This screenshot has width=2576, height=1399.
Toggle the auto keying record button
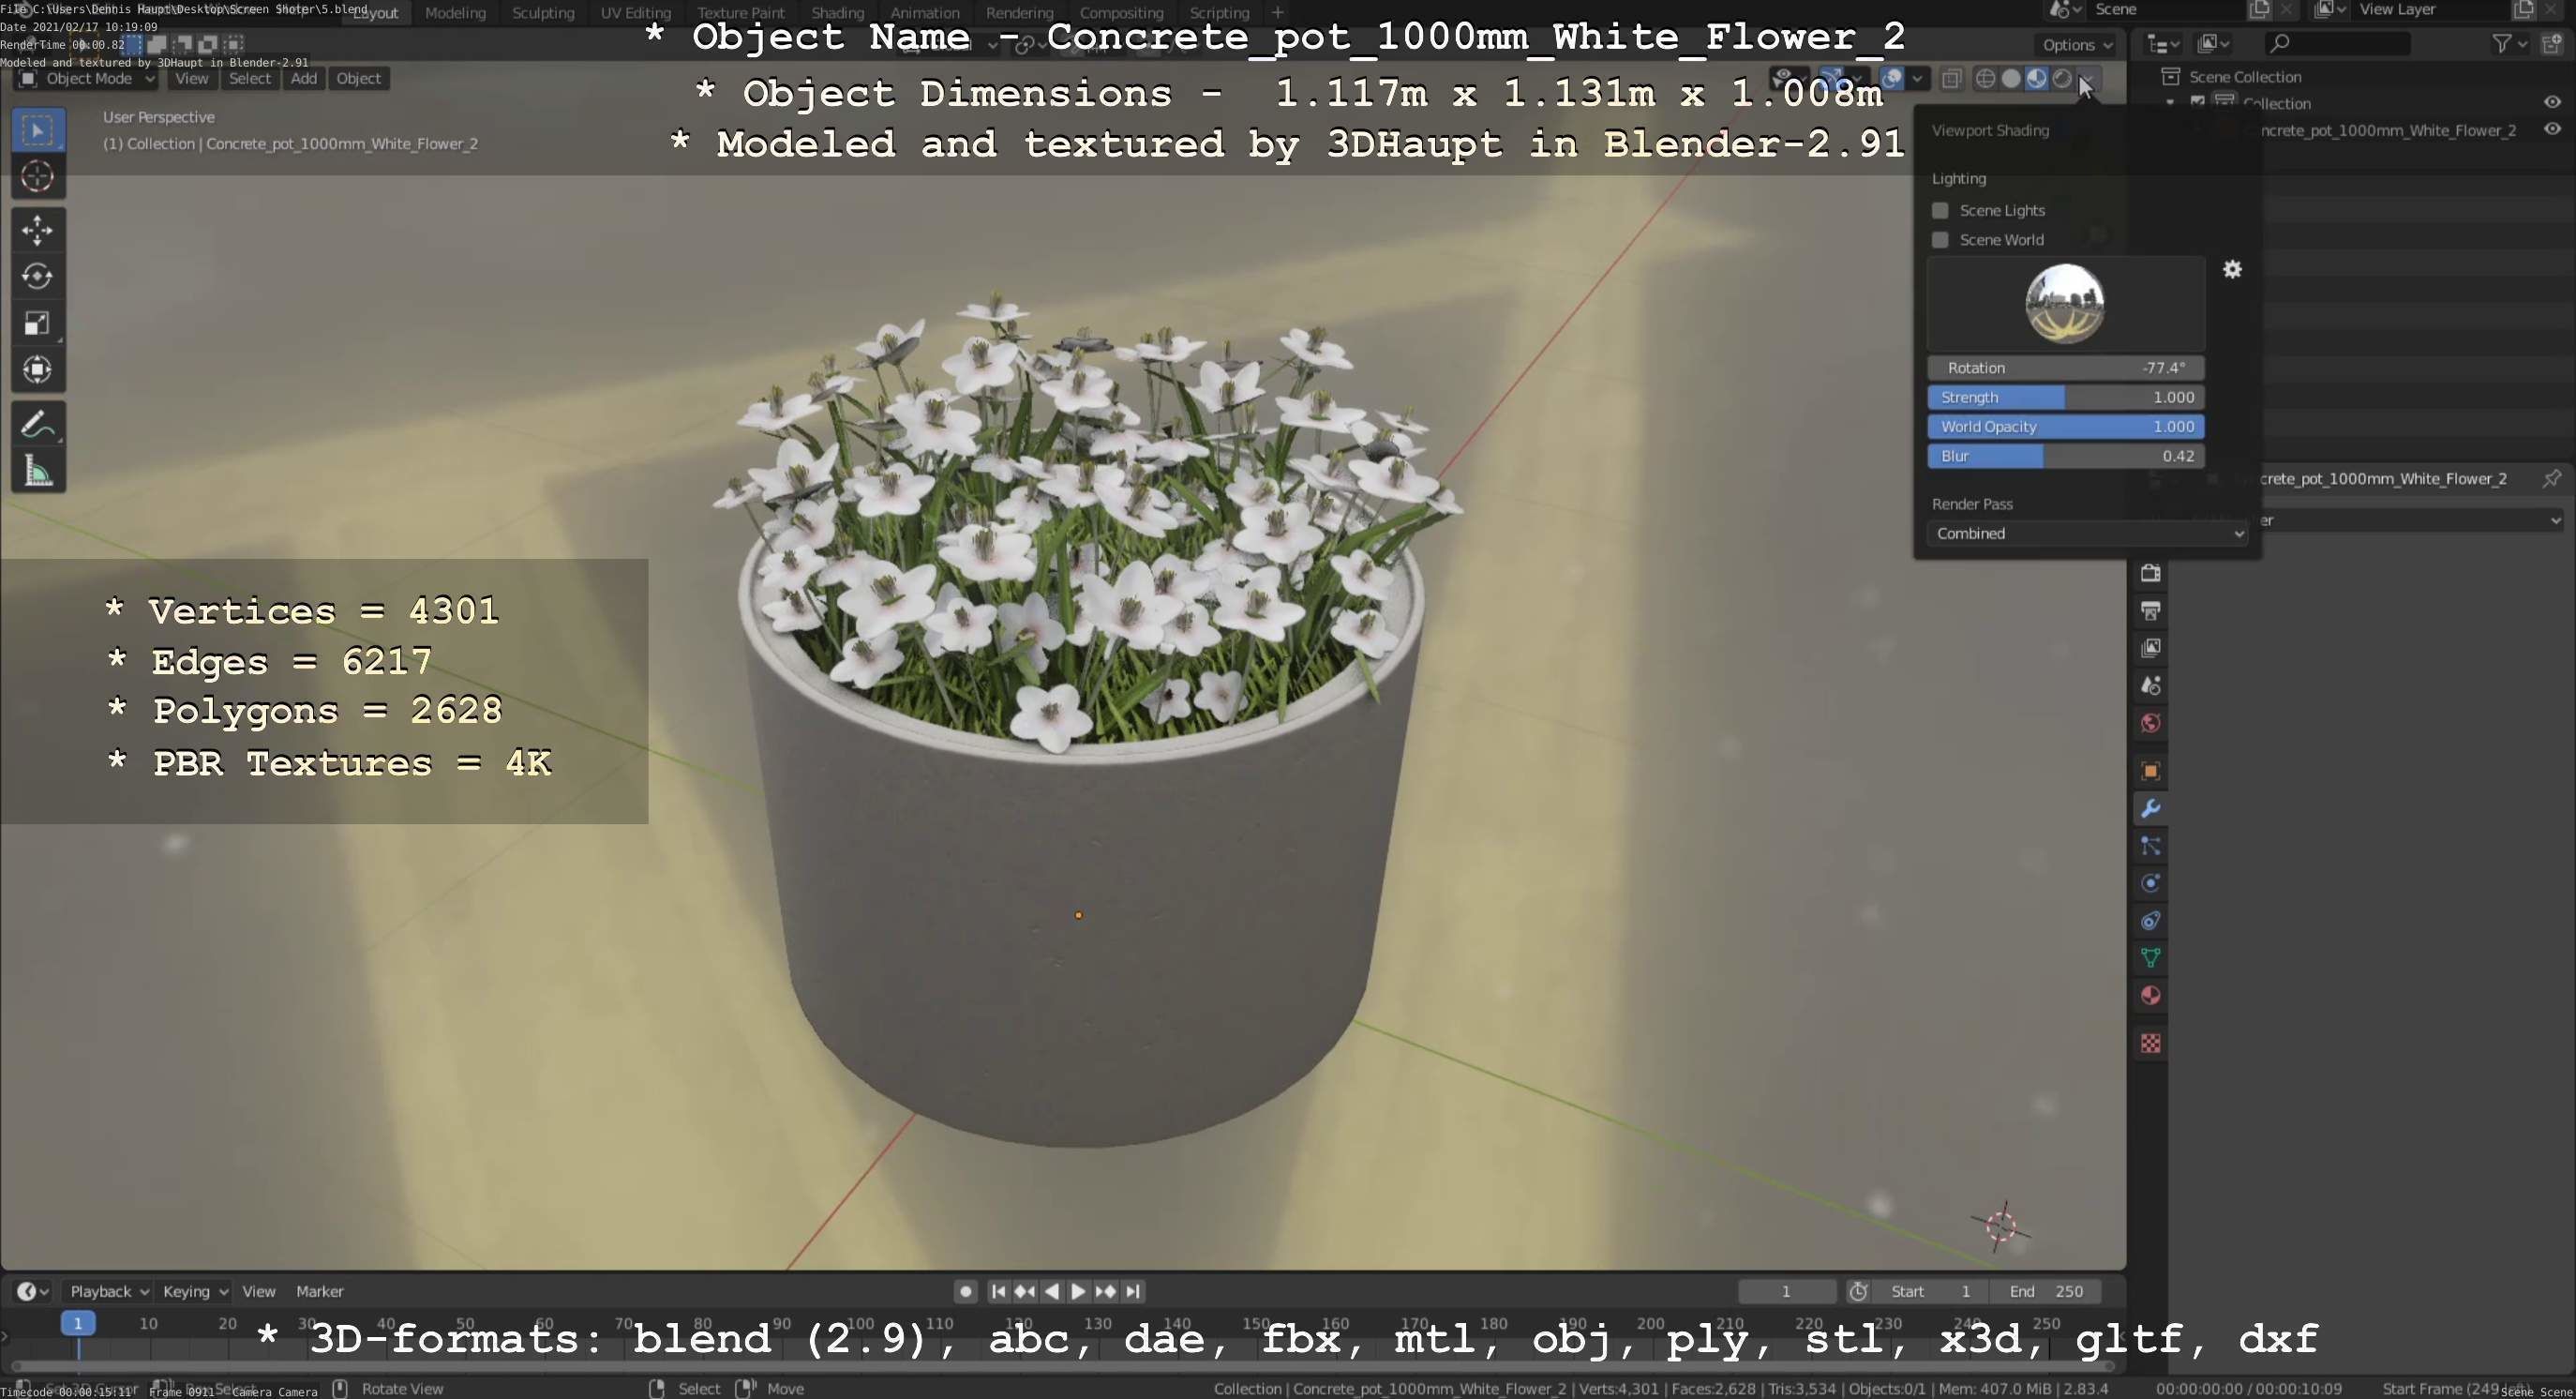point(965,1291)
